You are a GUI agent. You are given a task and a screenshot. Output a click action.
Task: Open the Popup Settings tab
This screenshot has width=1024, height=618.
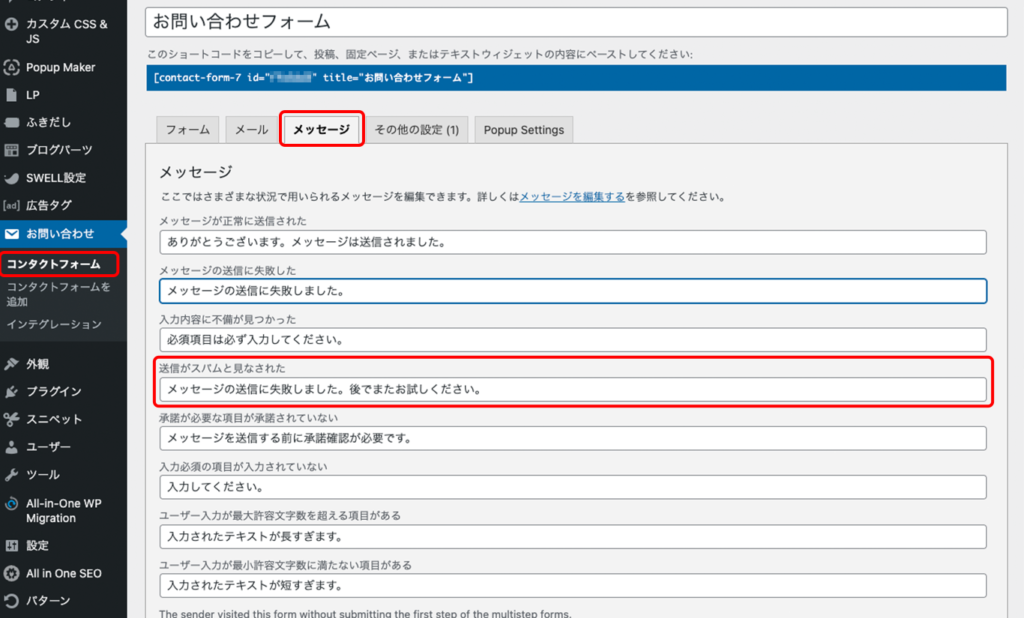523,130
